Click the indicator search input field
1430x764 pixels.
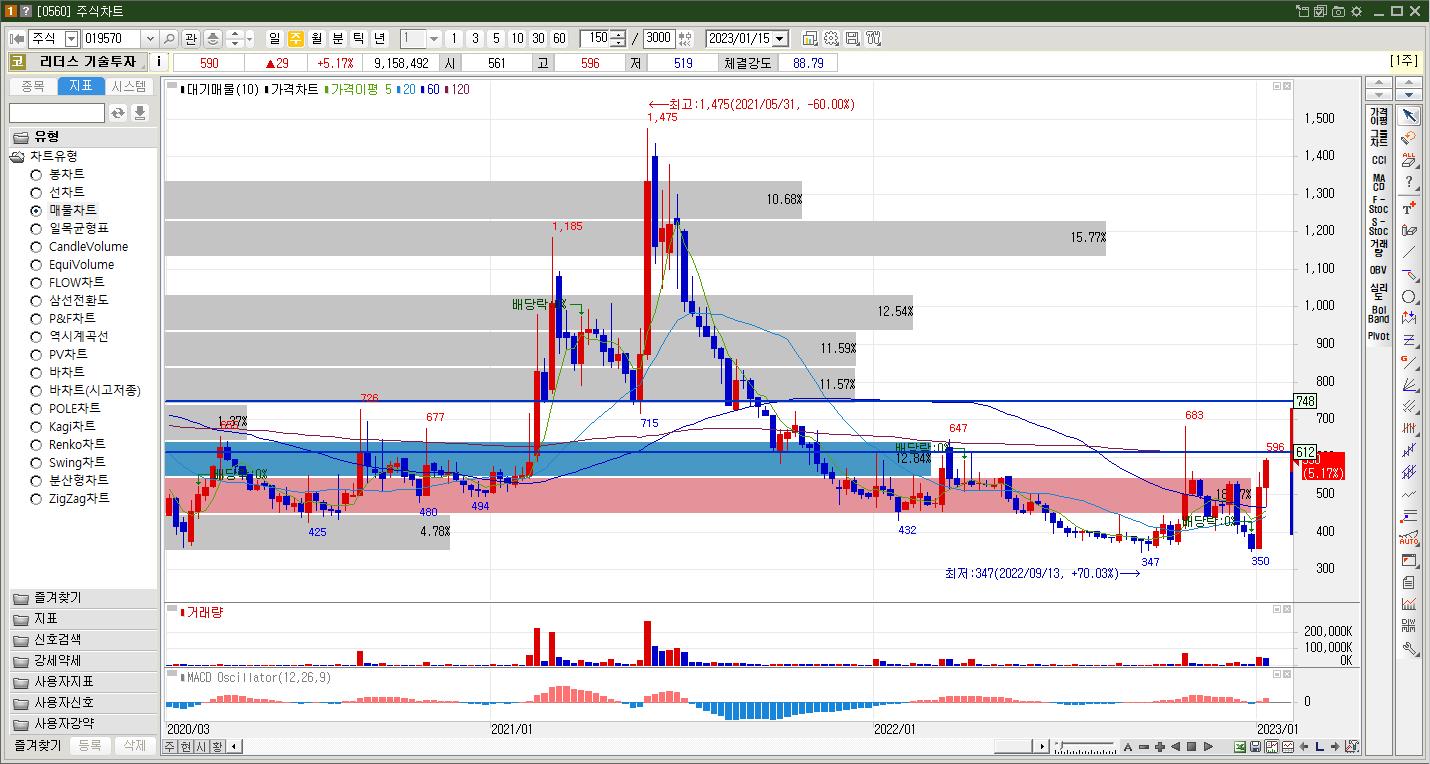57,113
